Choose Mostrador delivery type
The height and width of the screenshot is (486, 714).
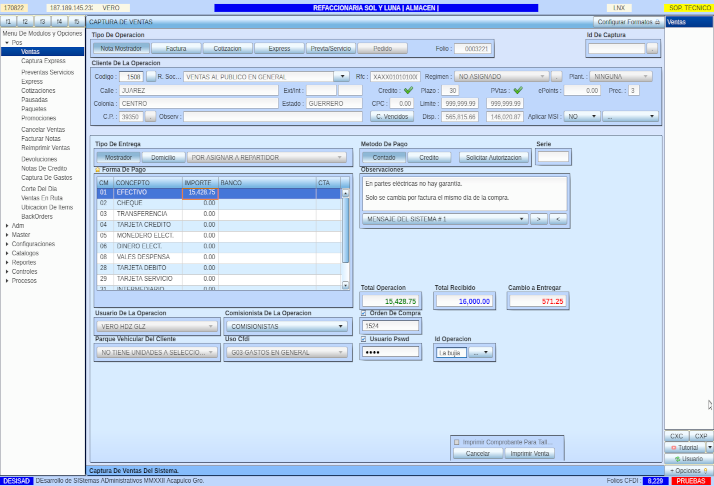[118, 158]
